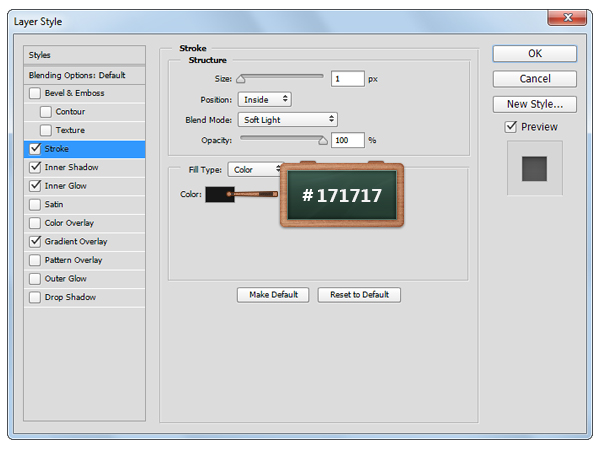
Task: Uncheck the Inner Shadow effect
Action: (36, 167)
